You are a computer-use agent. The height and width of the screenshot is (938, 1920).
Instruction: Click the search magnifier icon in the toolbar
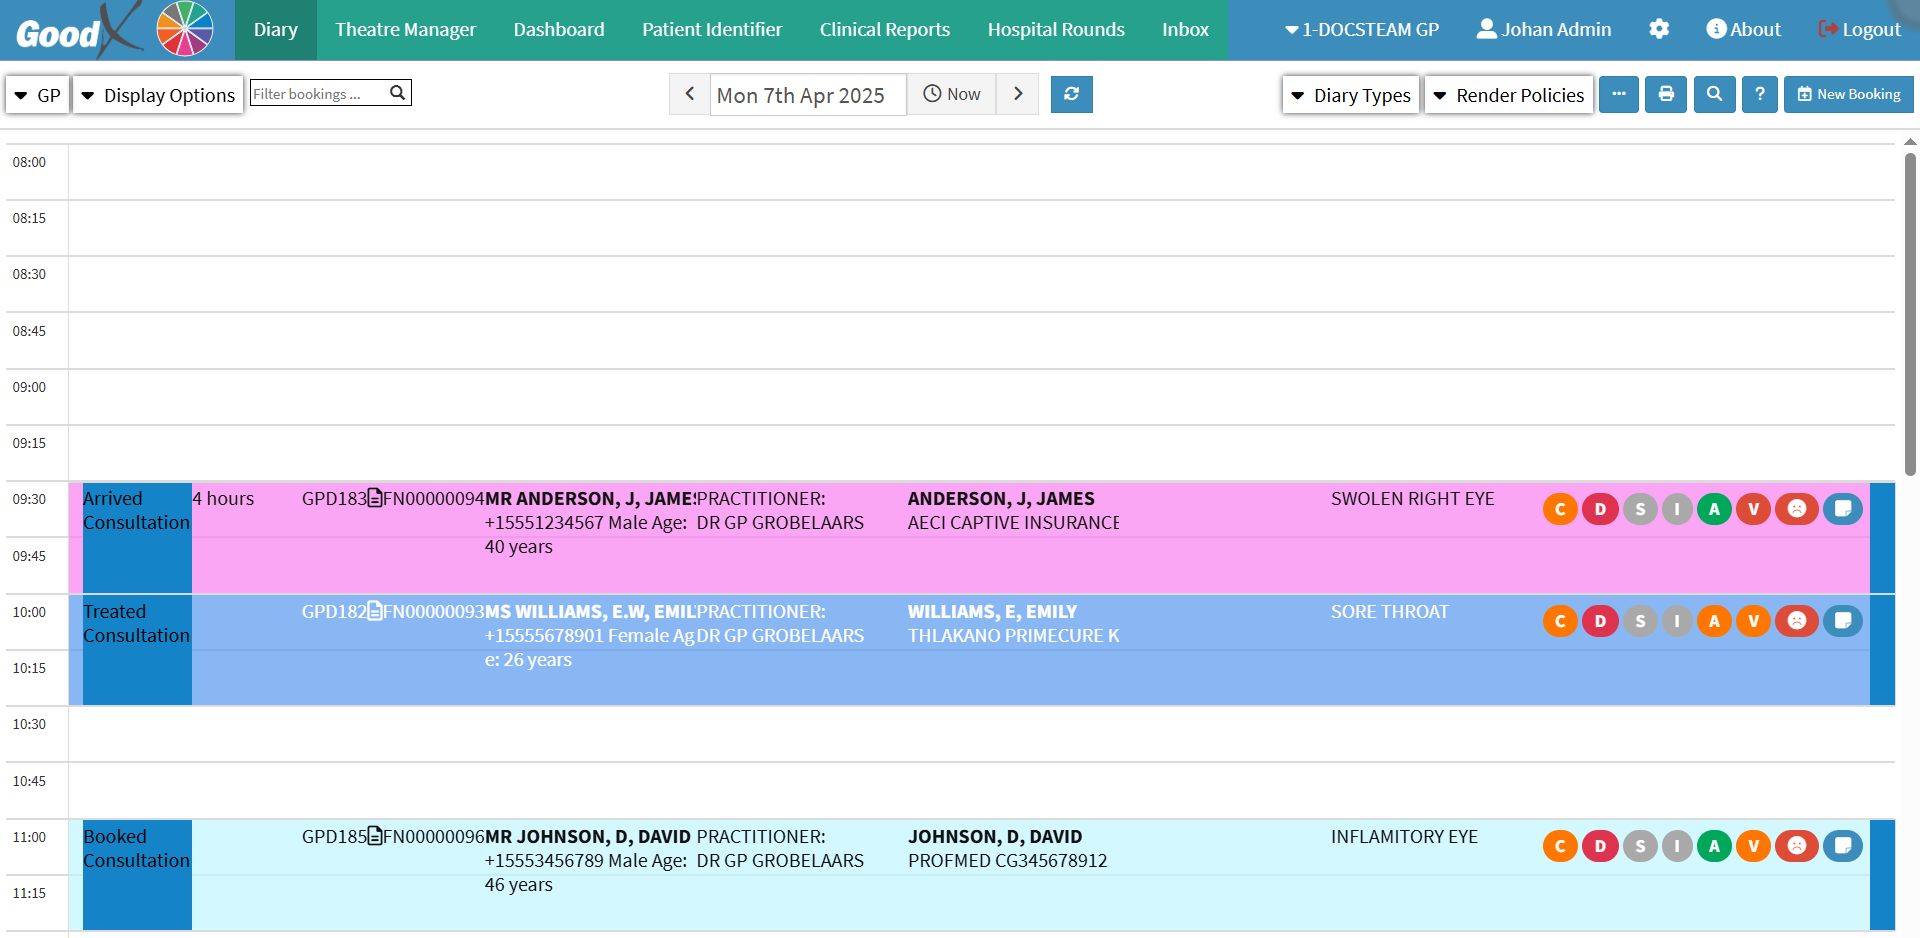[1714, 94]
